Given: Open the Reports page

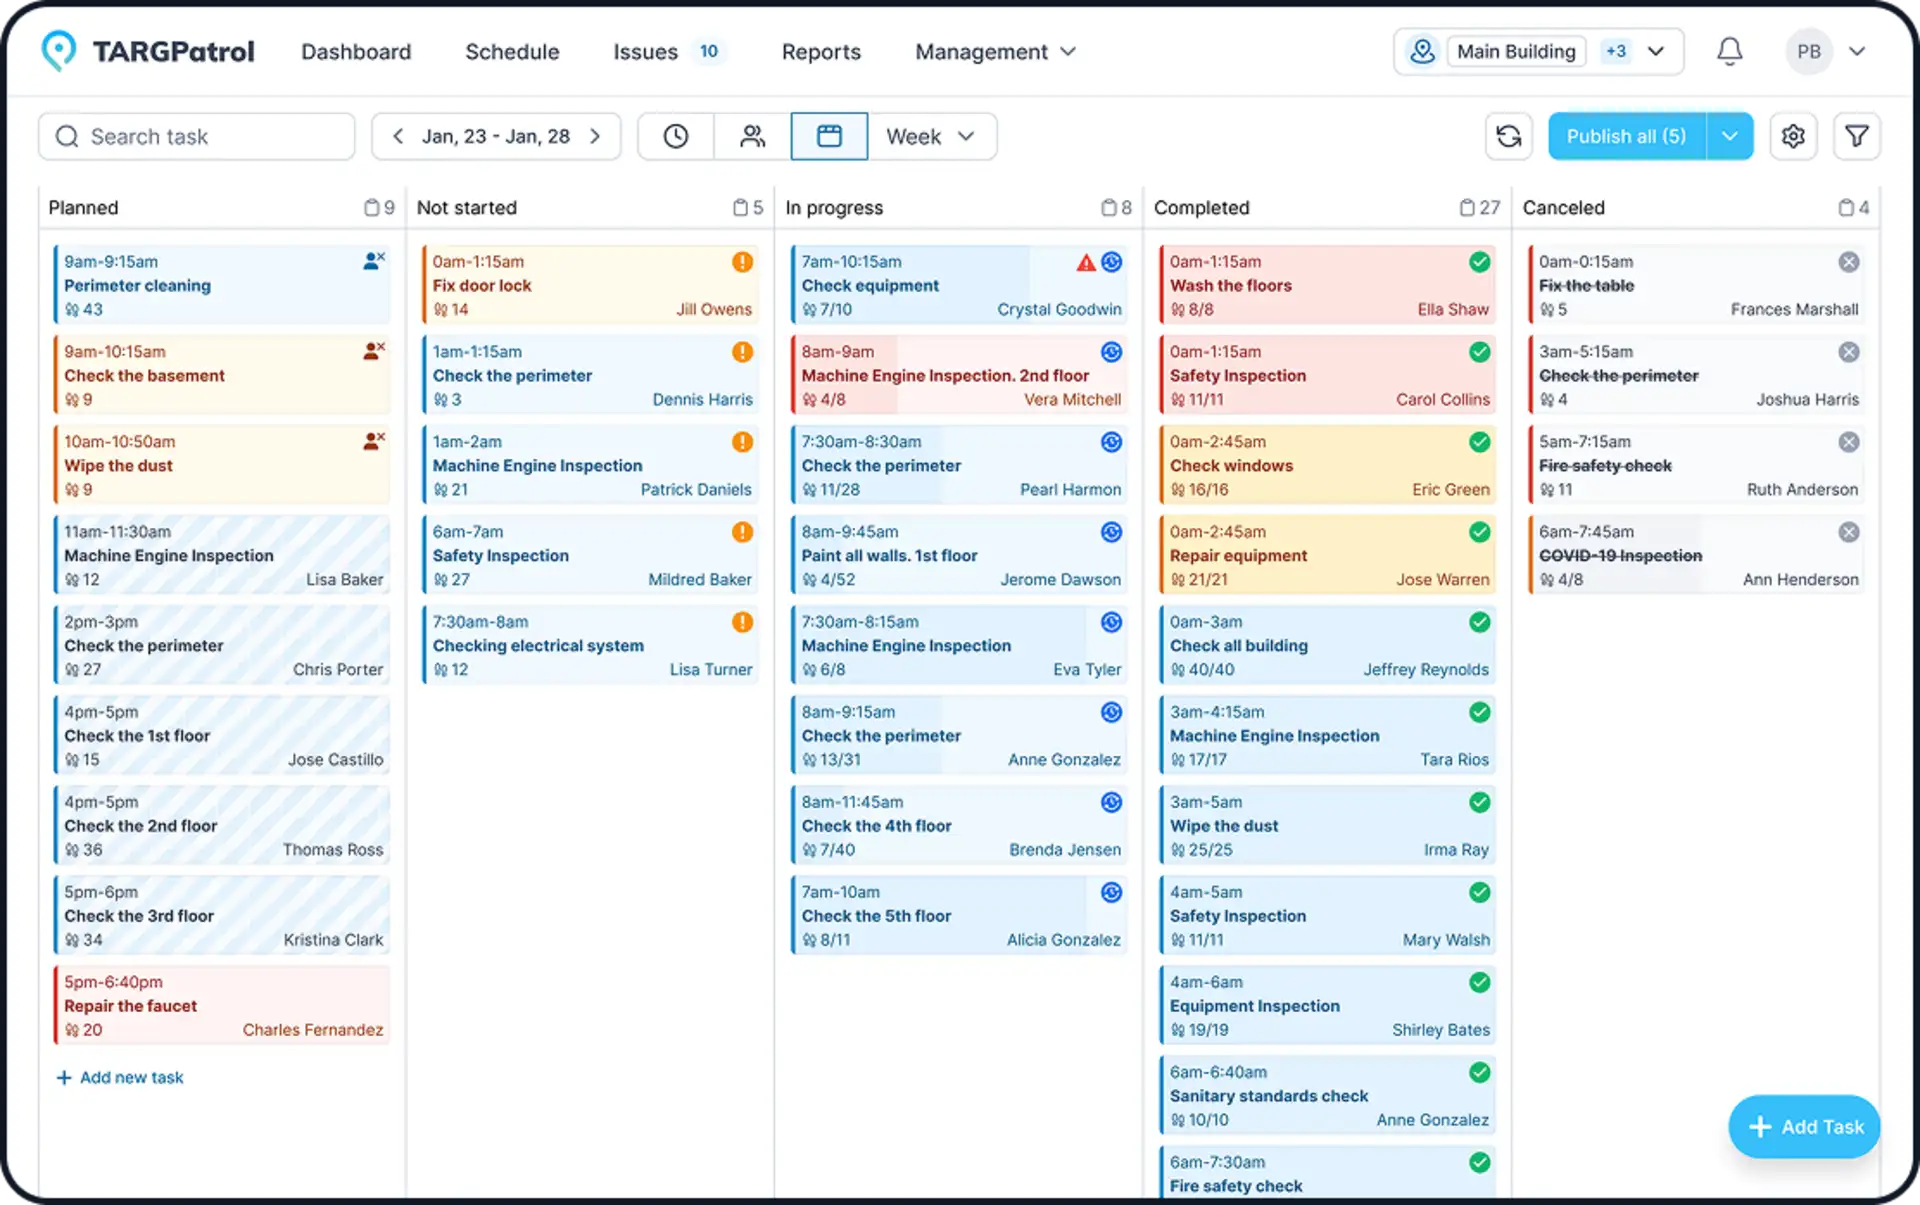Looking at the screenshot, I should point(821,51).
